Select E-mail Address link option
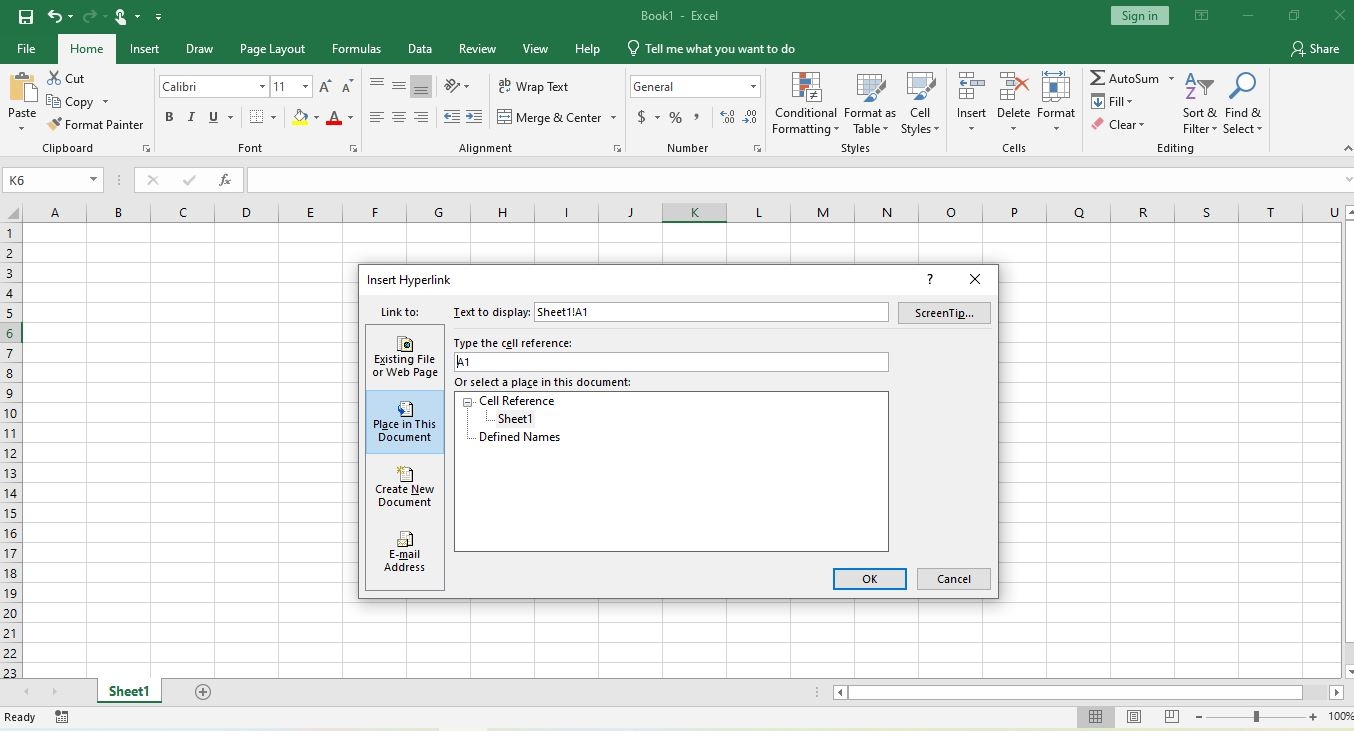Viewport: 1354px width, 731px height. coord(405,552)
